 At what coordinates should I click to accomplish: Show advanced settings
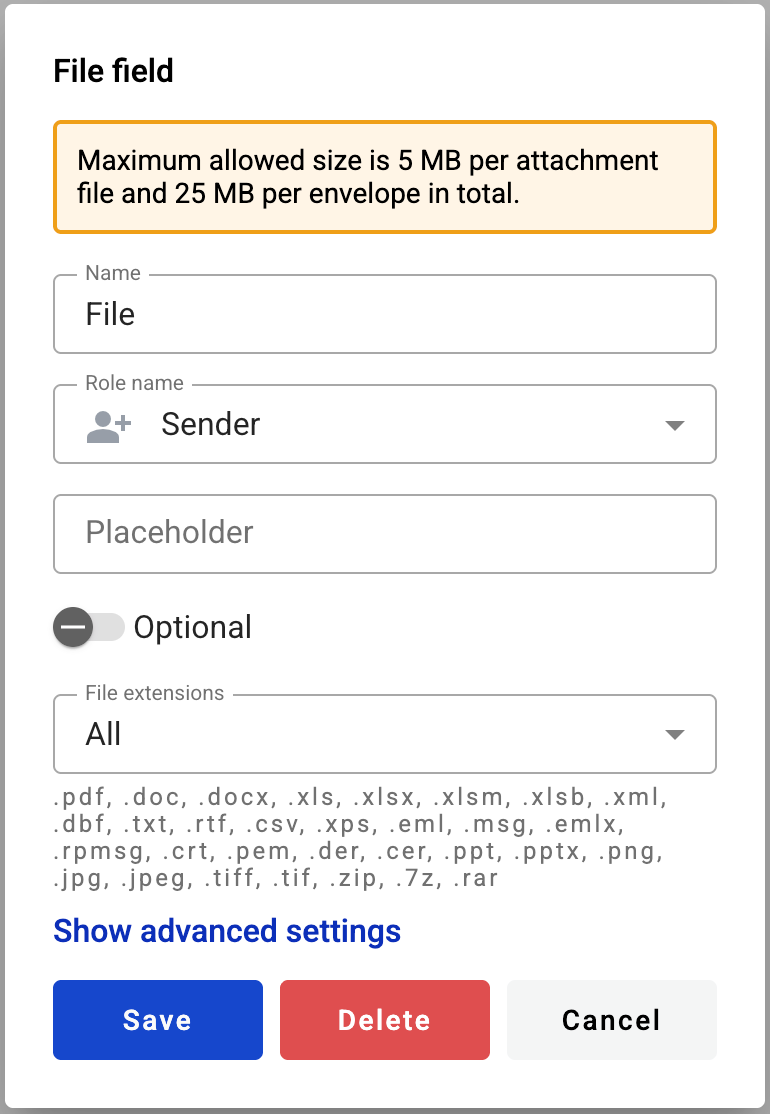pyautogui.click(x=226, y=931)
